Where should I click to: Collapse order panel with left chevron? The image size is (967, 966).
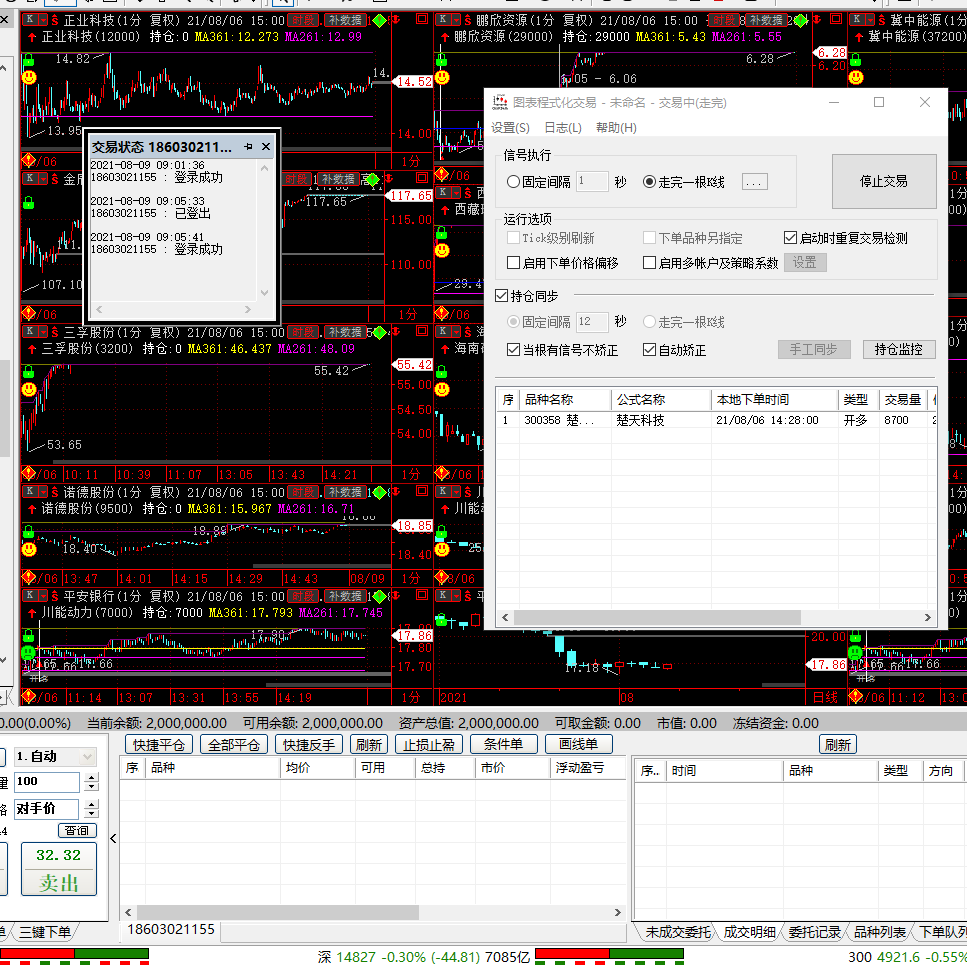[x=112, y=838]
